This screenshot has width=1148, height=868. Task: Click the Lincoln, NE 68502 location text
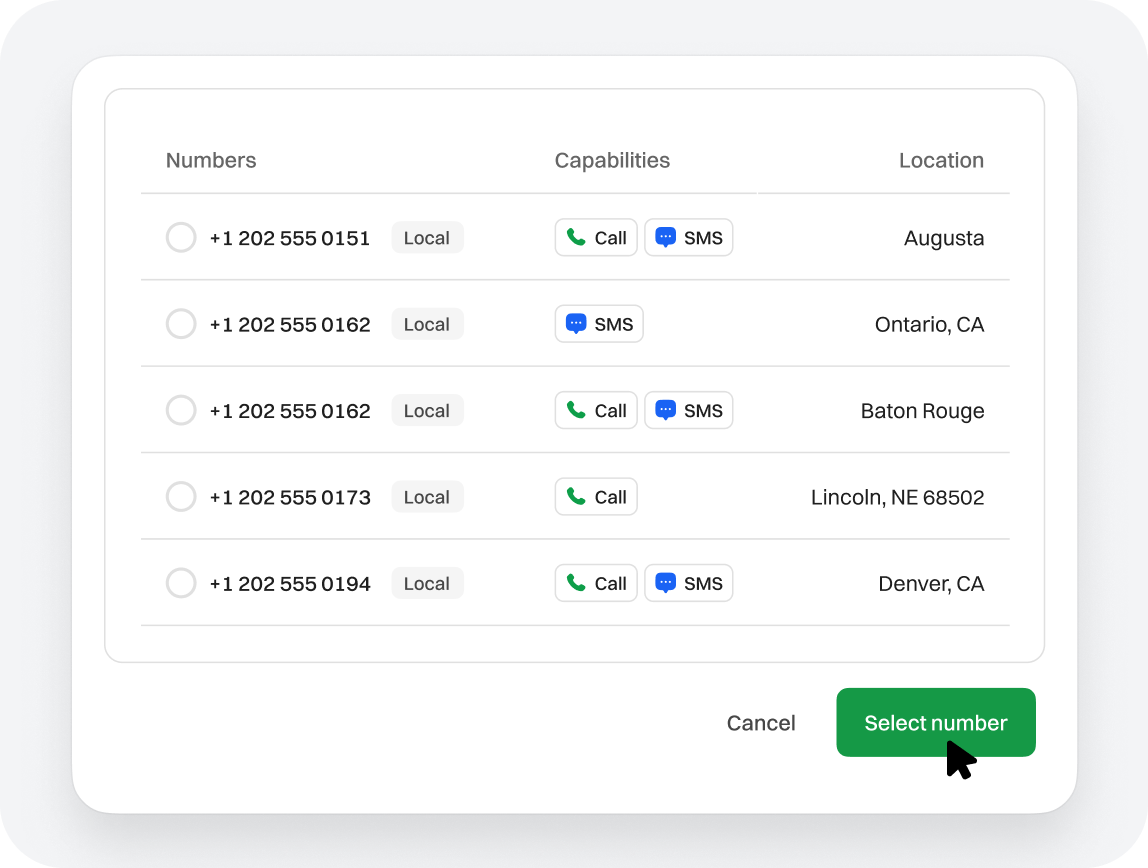(x=897, y=497)
